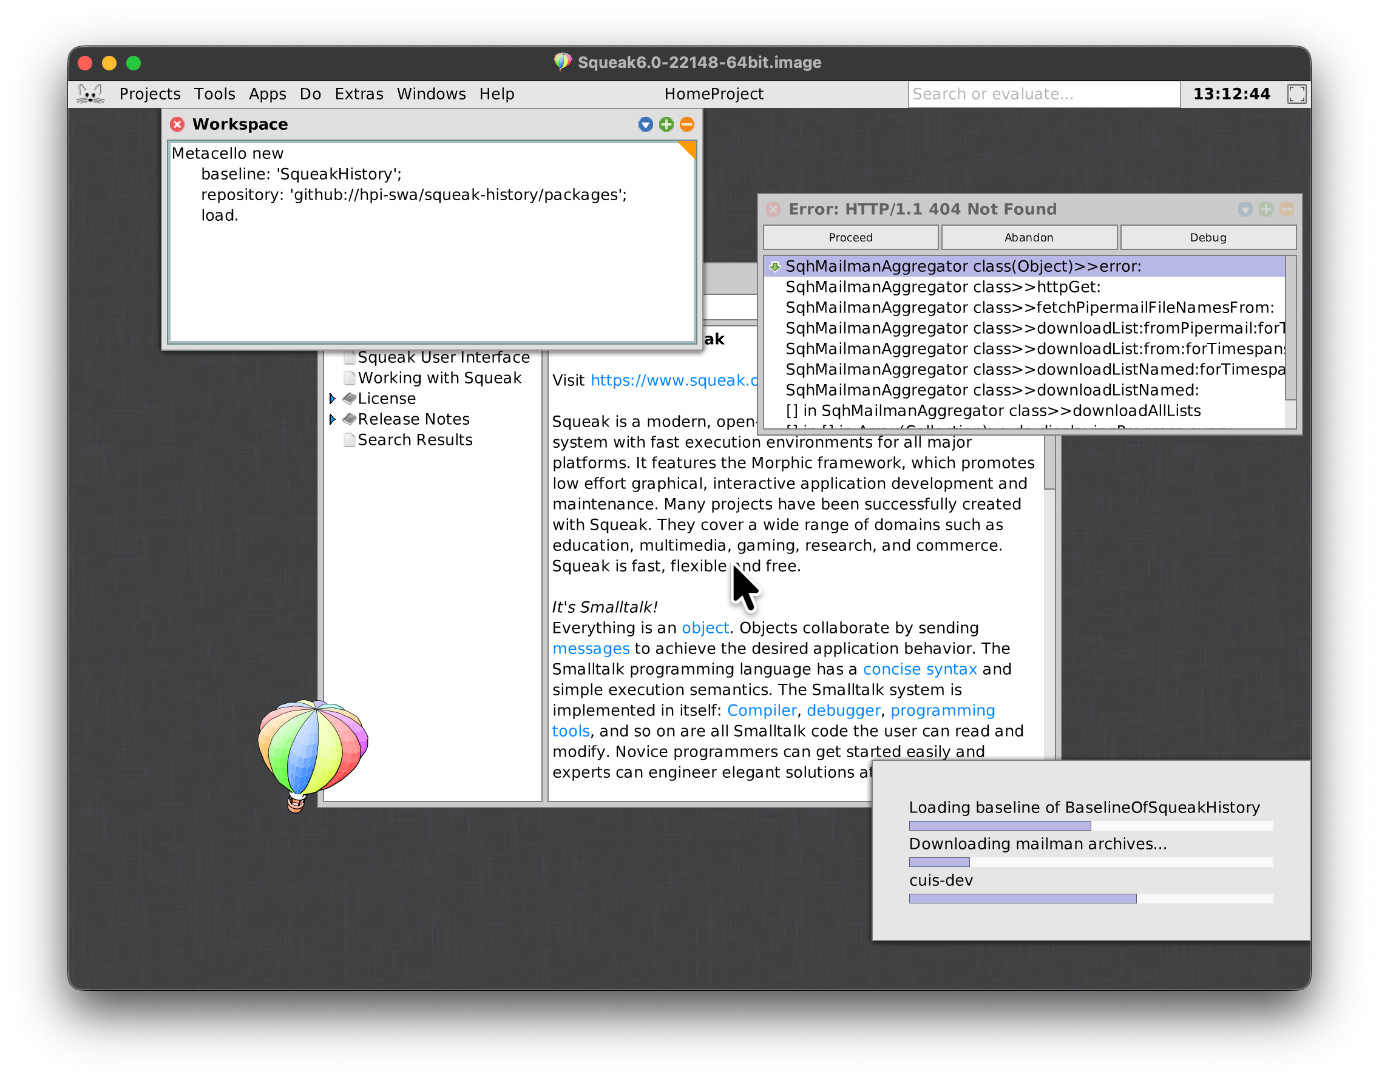The width and height of the screenshot is (1379, 1080).
Task: Click the Squeak mouse logo icon
Action: 90,94
